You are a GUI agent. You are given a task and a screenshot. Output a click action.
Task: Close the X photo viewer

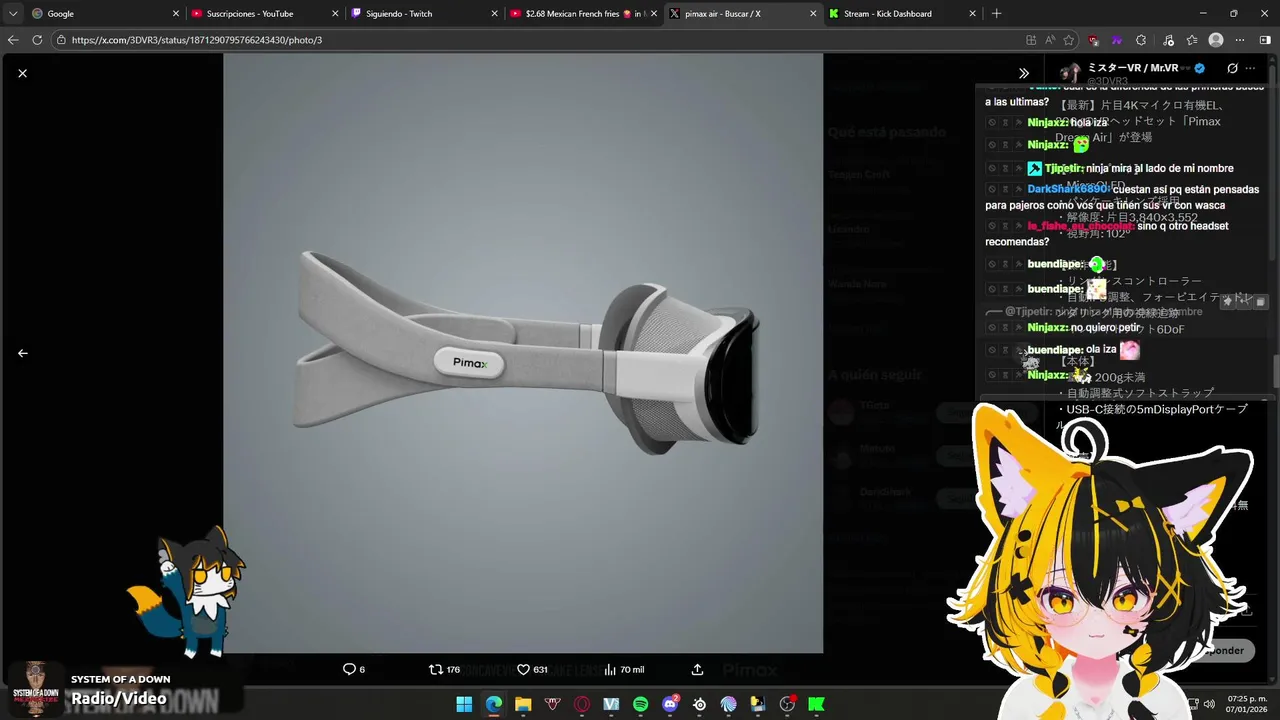click(22, 73)
